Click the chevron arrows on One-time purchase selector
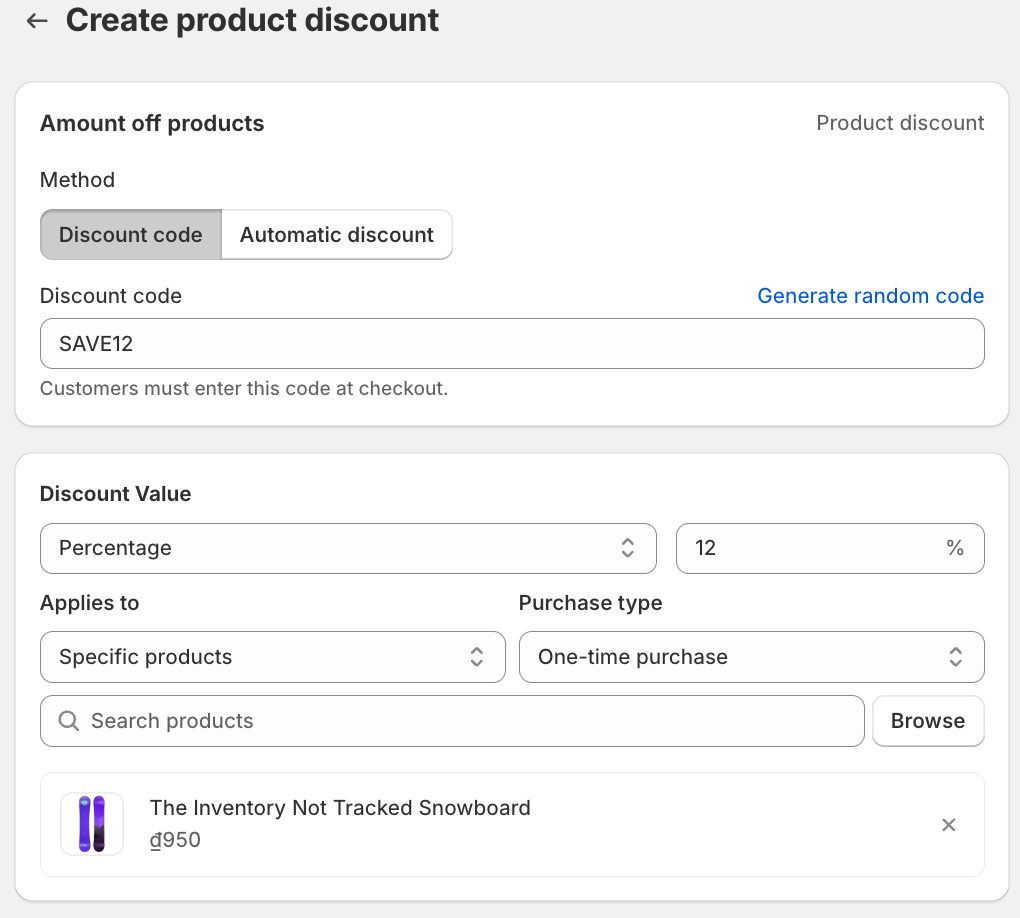This screenshot has width=1020, height=918. coord(956,657)
